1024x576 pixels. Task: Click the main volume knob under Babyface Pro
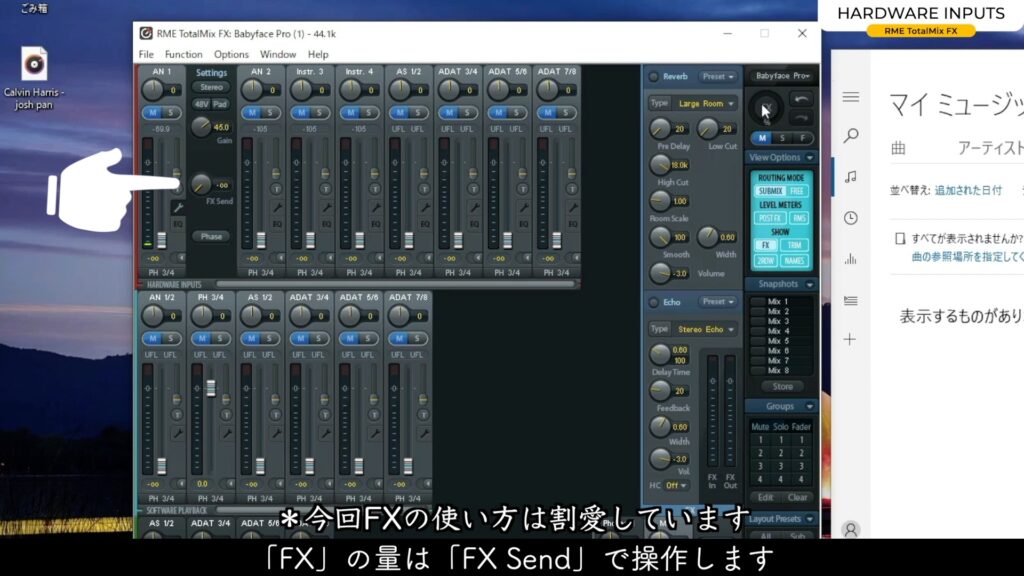click(x=767, y=108)
